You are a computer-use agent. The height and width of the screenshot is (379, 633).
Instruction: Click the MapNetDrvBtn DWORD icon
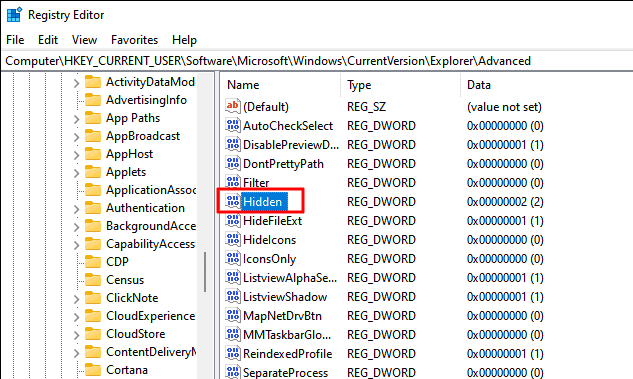click(x=233, y=315)
